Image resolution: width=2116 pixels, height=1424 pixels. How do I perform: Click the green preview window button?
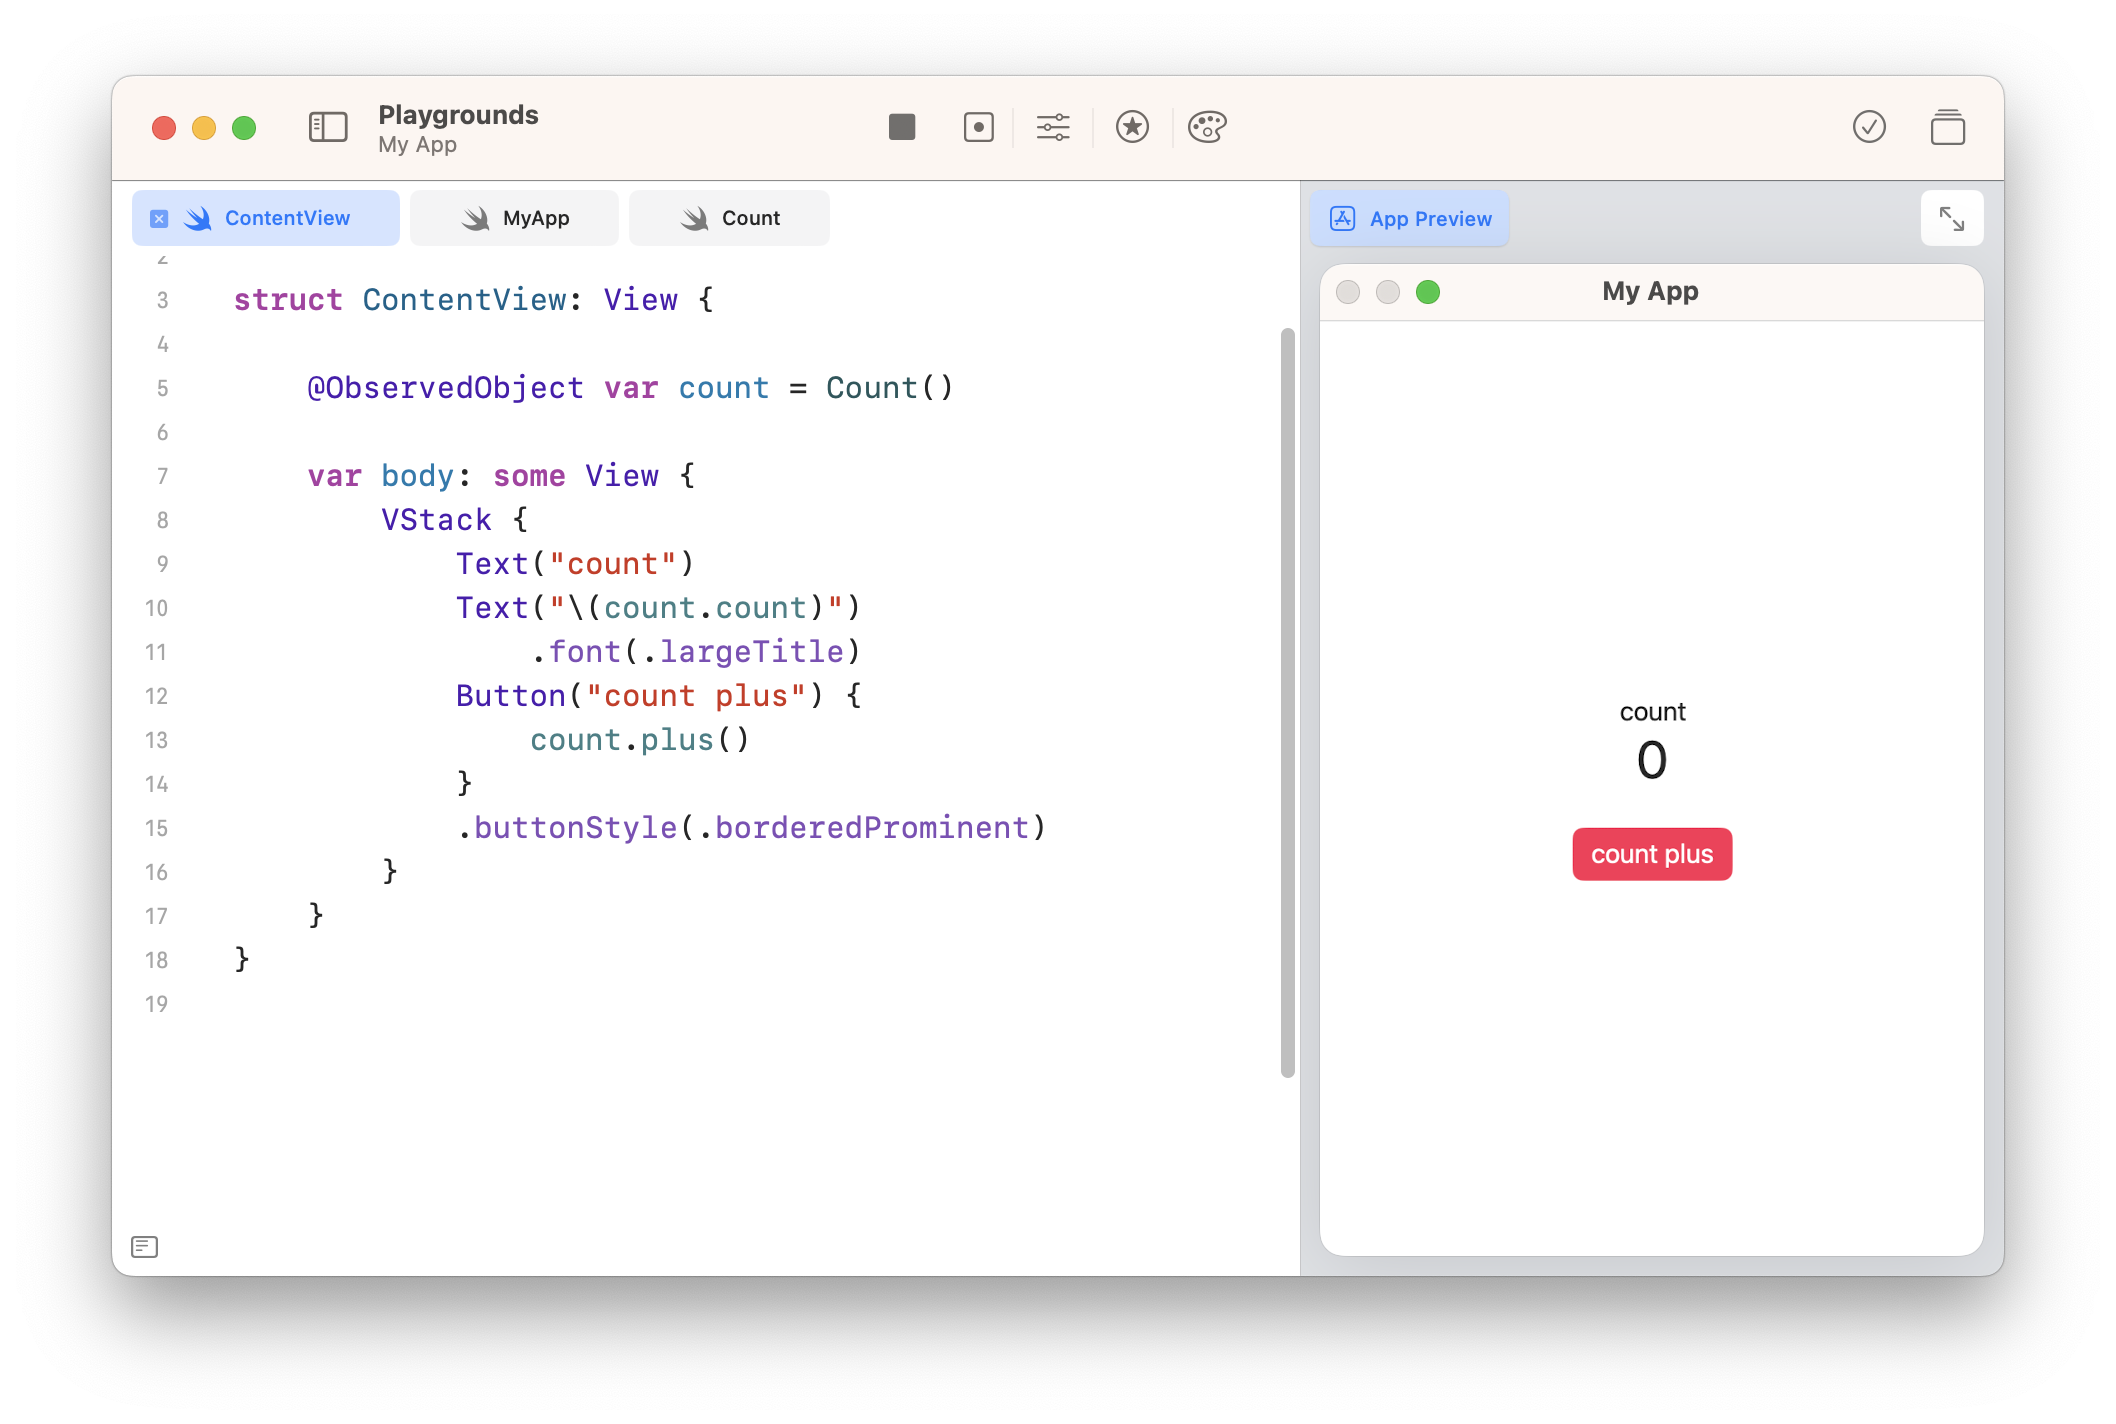[x=1427, y=292]
